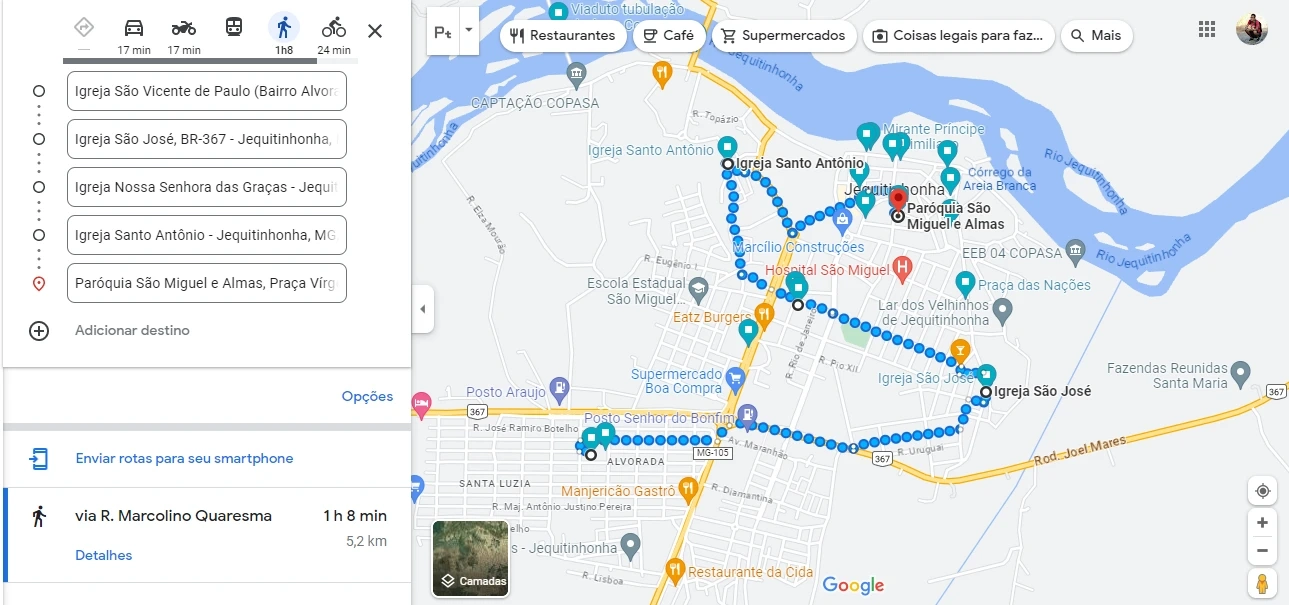Click Enviar rotas para seu smartphone
Image resolution: width=1289 pixels, height=605 pixels.
[185, 459]
